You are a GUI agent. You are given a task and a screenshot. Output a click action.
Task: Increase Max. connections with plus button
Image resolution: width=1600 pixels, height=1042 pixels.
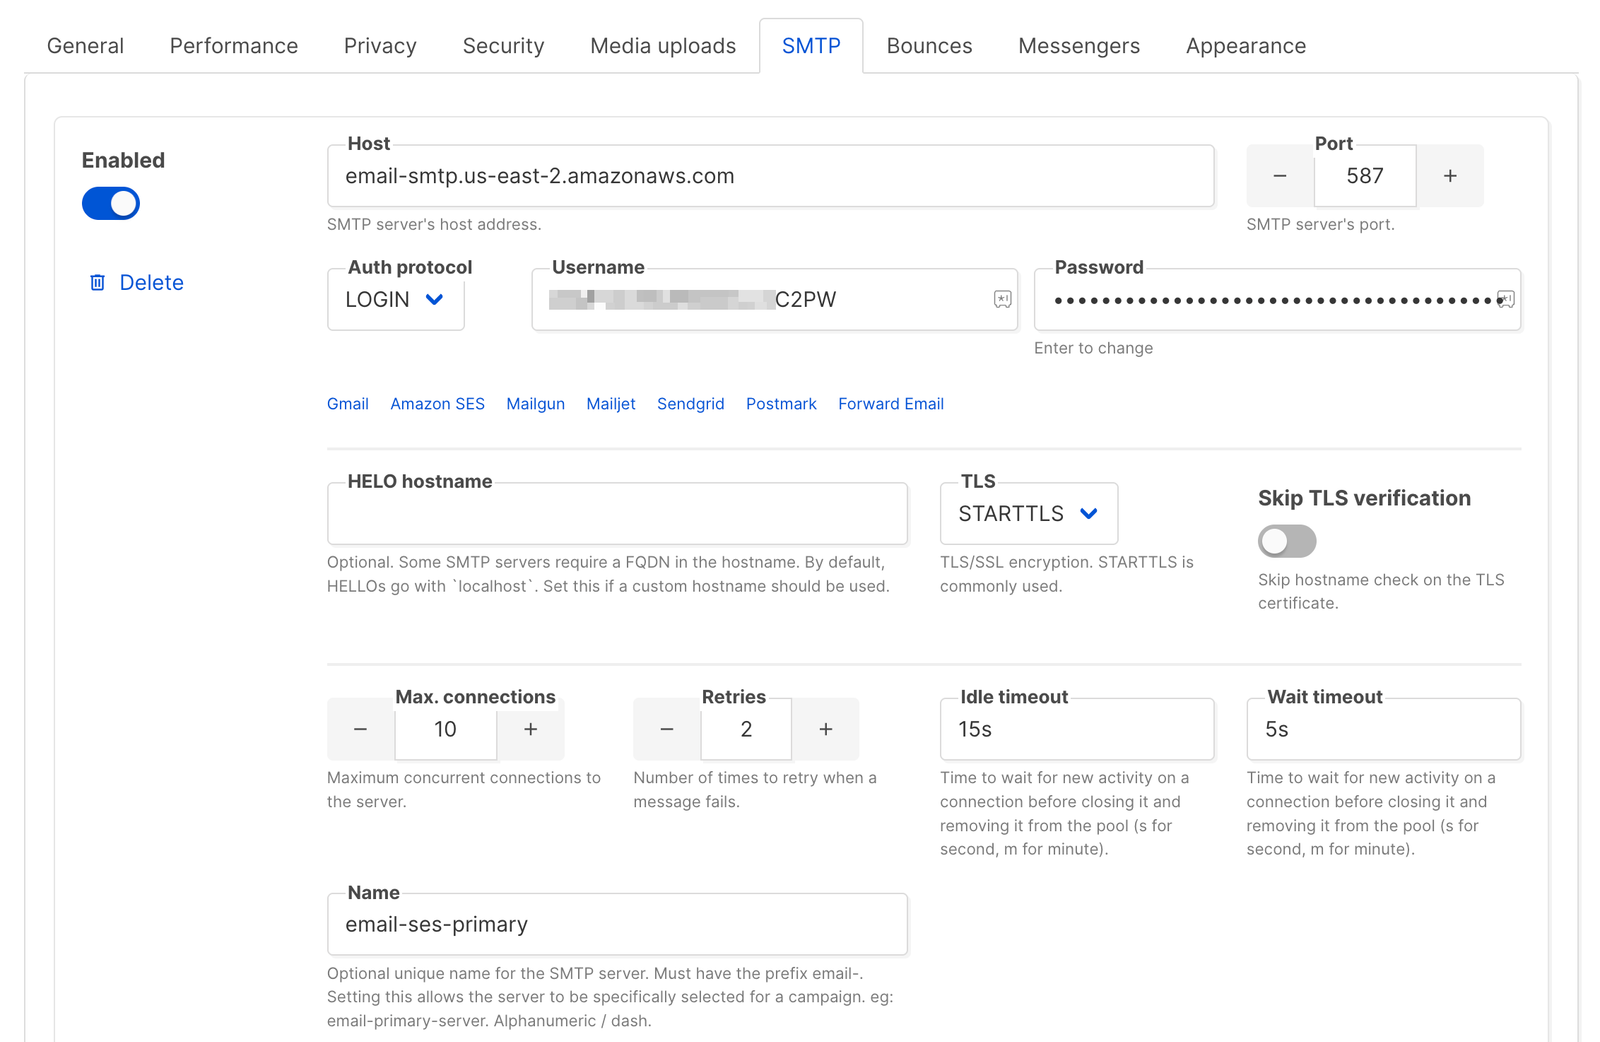pos(530,729)
